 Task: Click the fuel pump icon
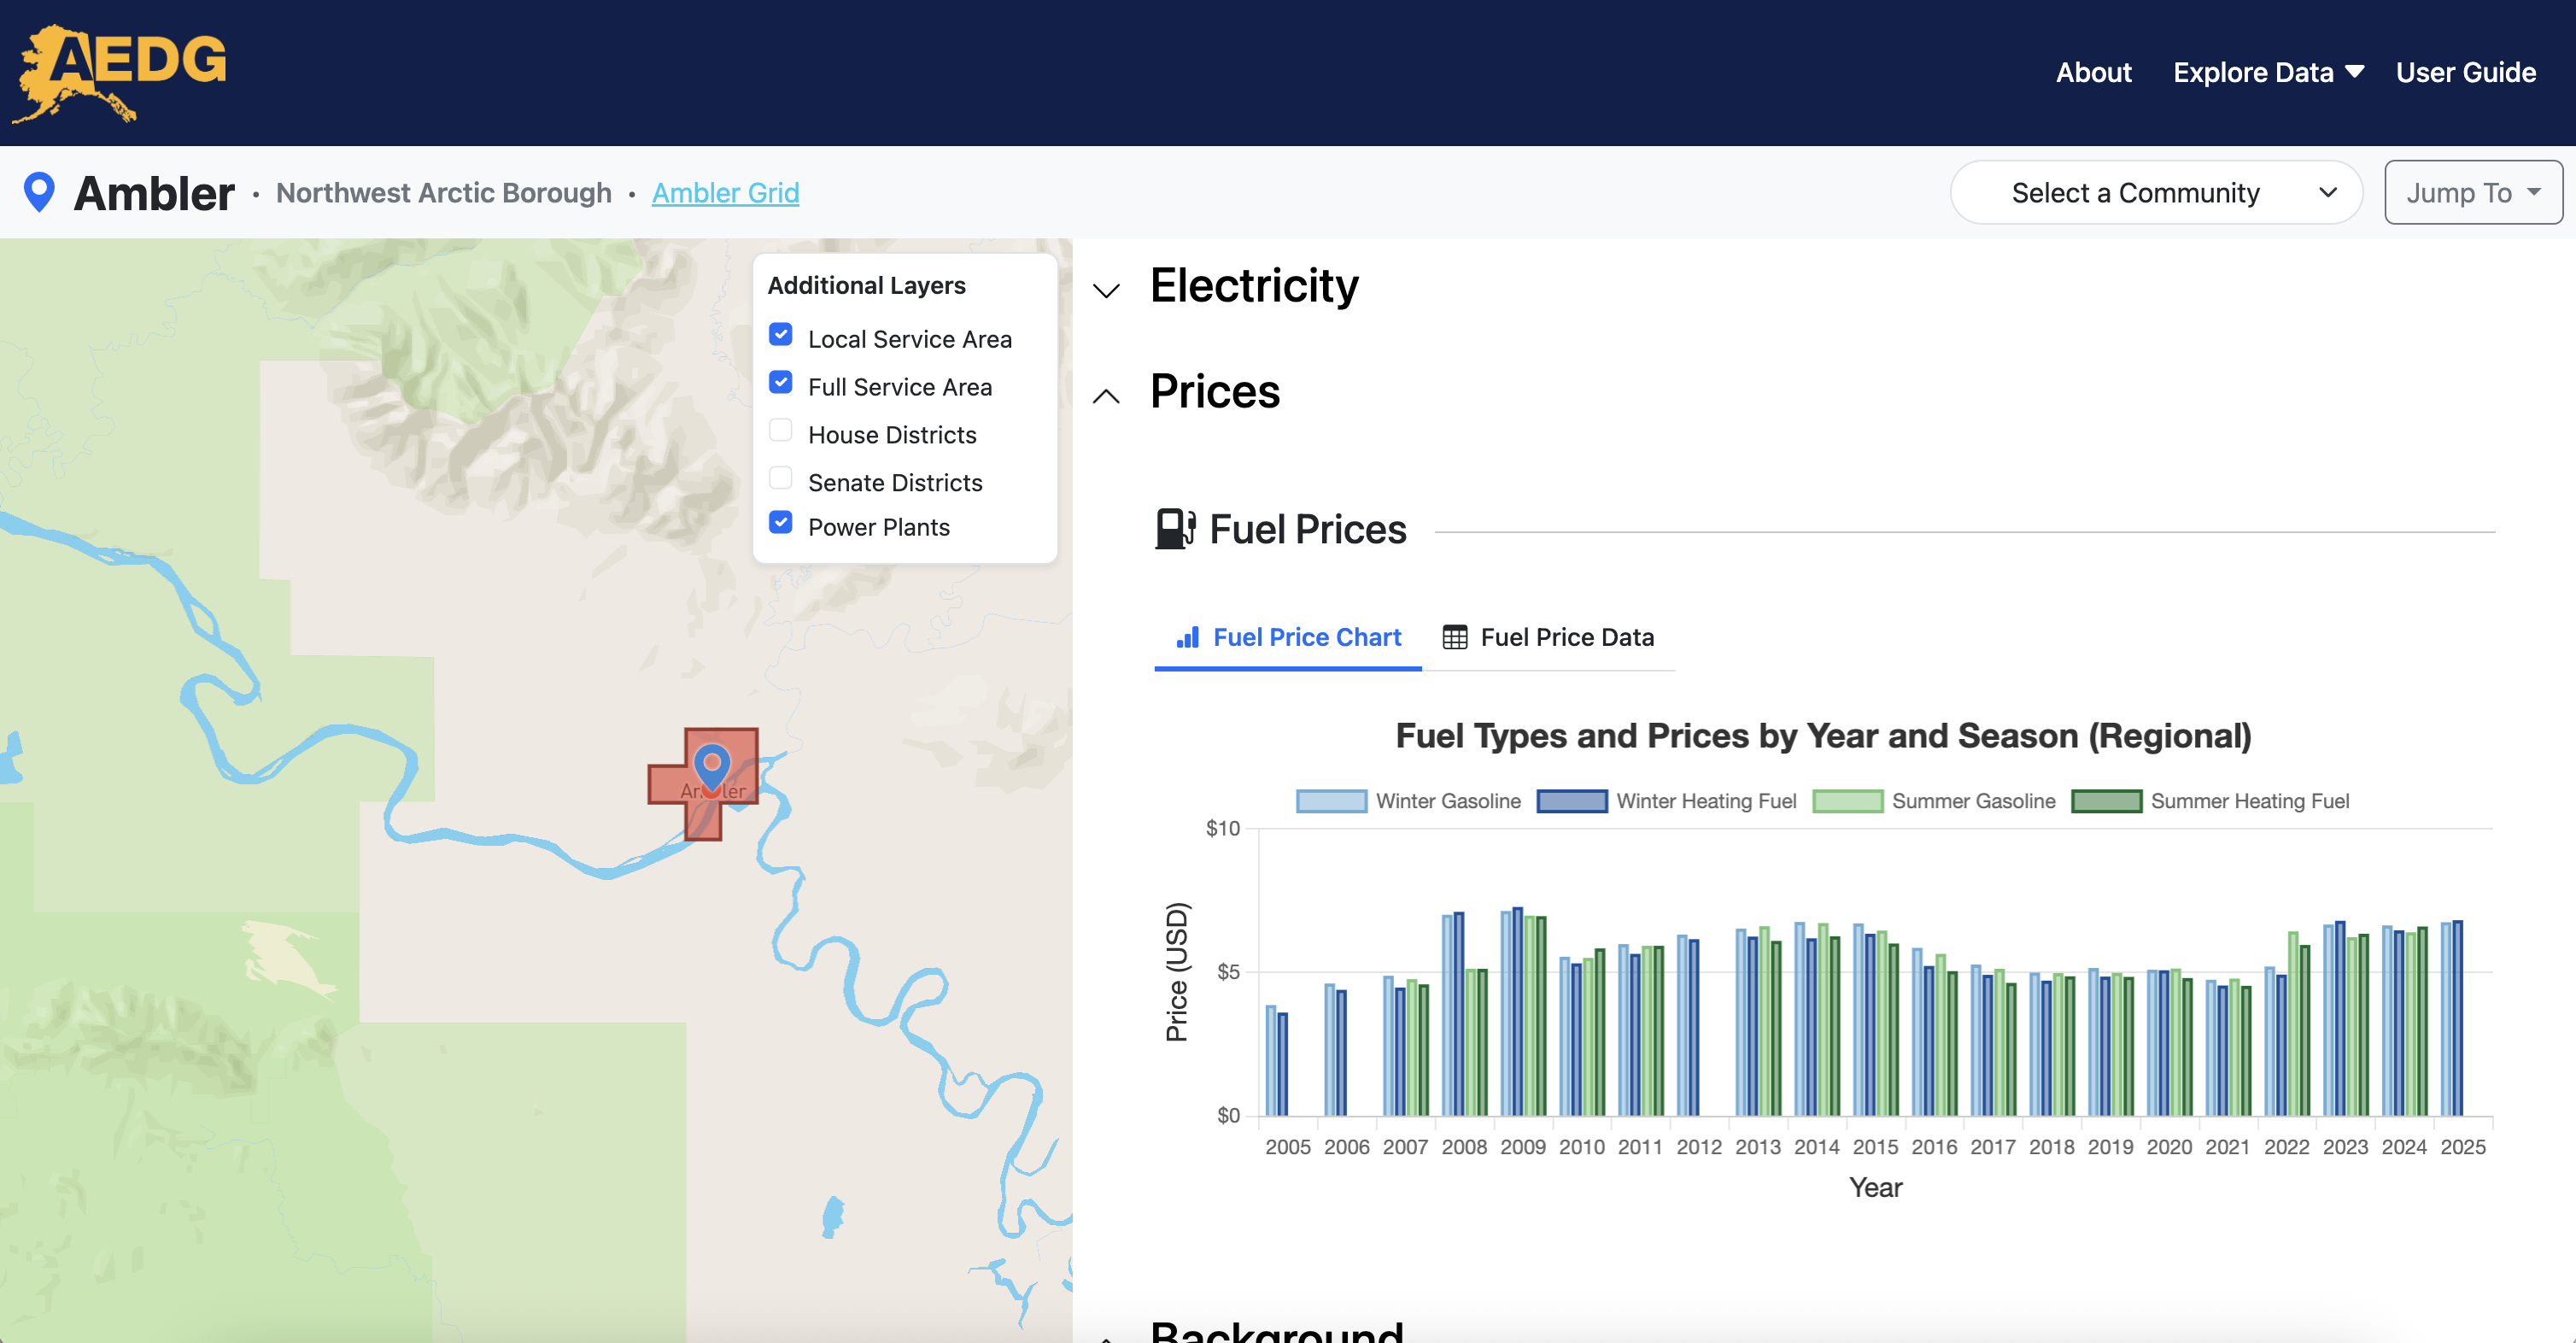1174,529
